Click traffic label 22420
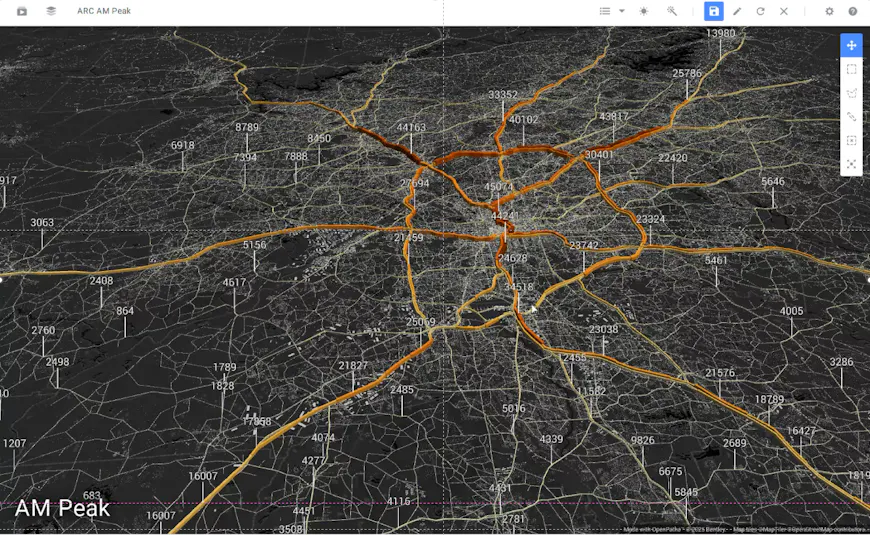870x535 pixels. (673, 158)
